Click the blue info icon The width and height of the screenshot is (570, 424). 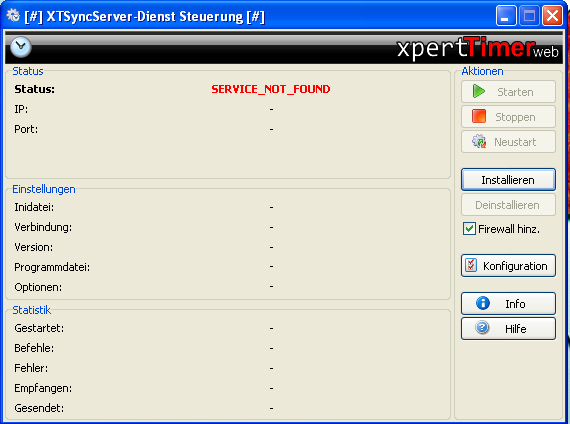point(483,303)
